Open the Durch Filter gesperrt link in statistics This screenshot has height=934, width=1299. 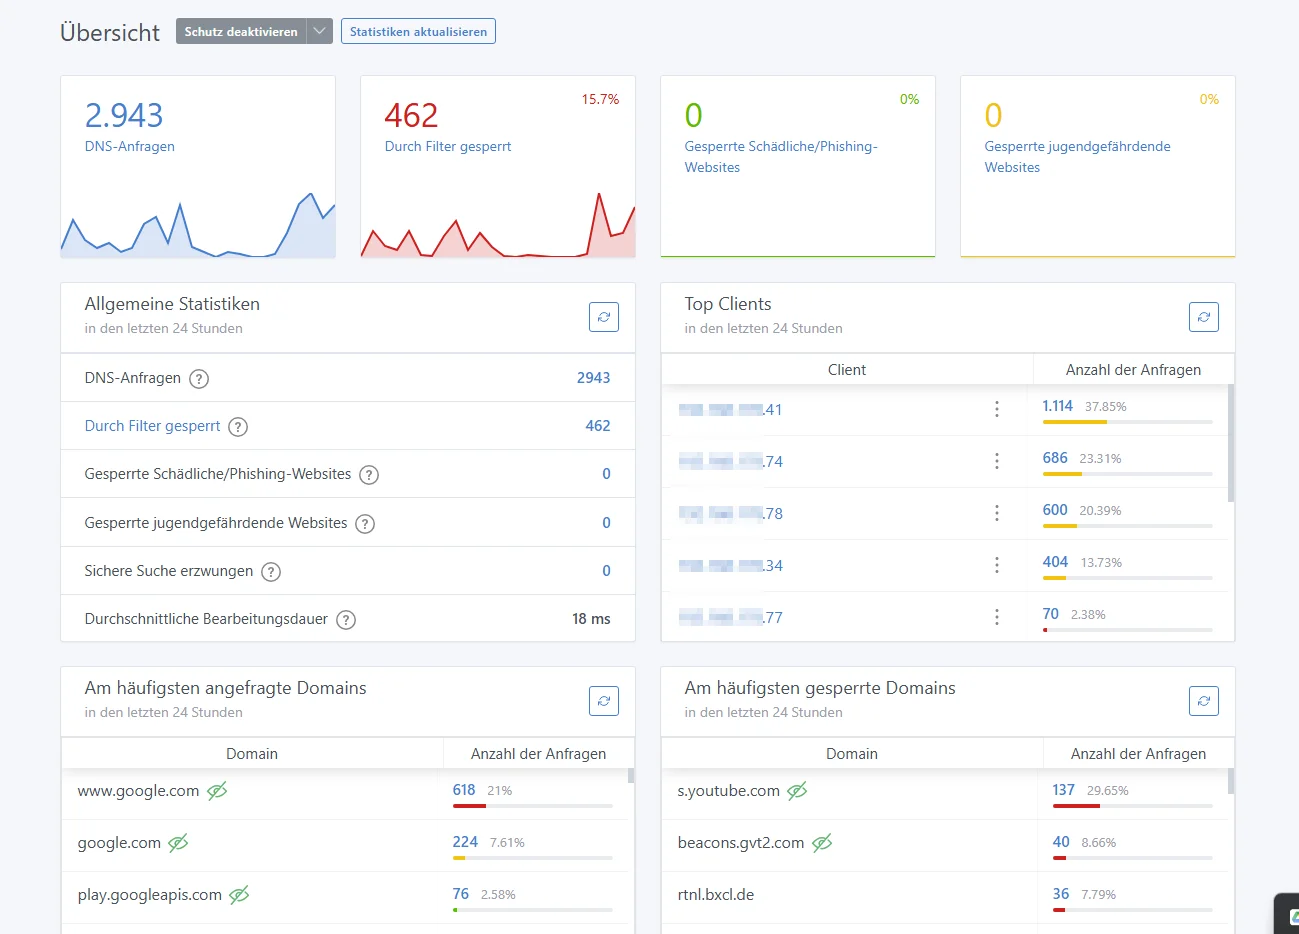(x=152, y=426)
